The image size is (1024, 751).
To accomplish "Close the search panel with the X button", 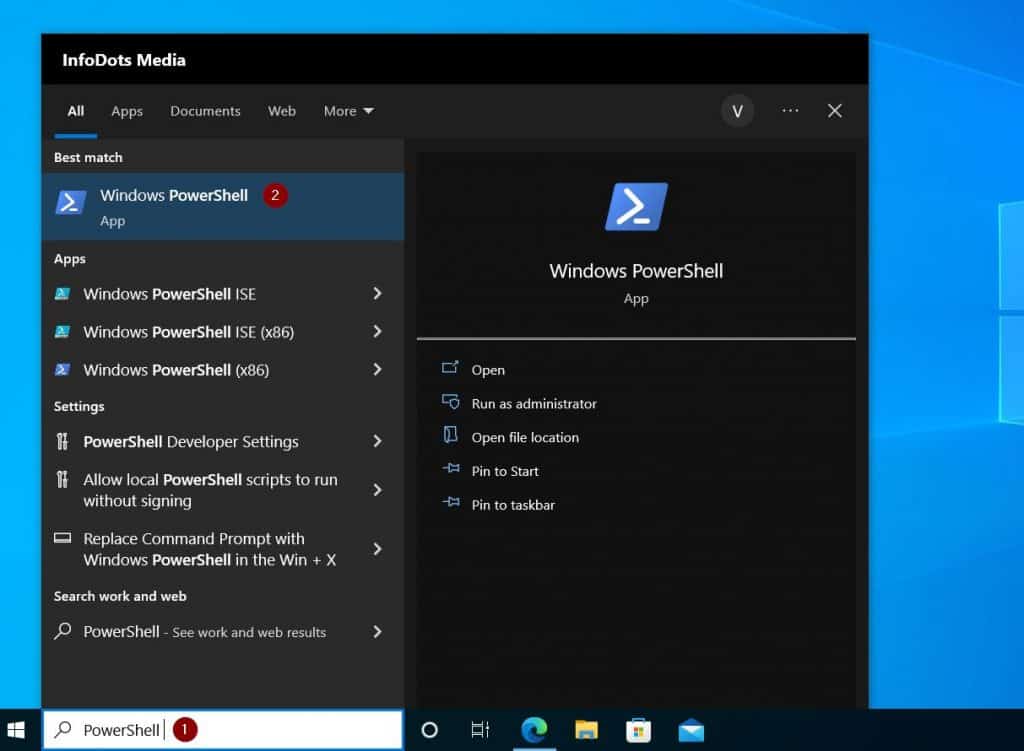I will [x=835, y=111].
